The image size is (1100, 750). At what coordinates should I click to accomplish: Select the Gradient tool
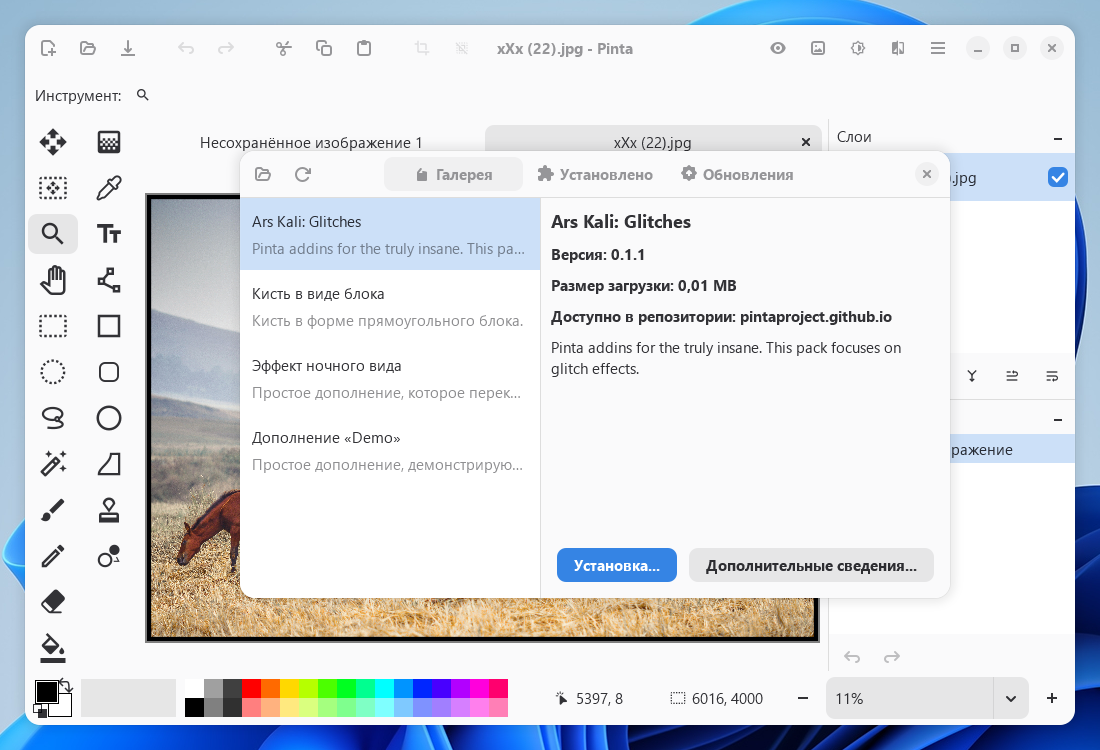[109, 142]
